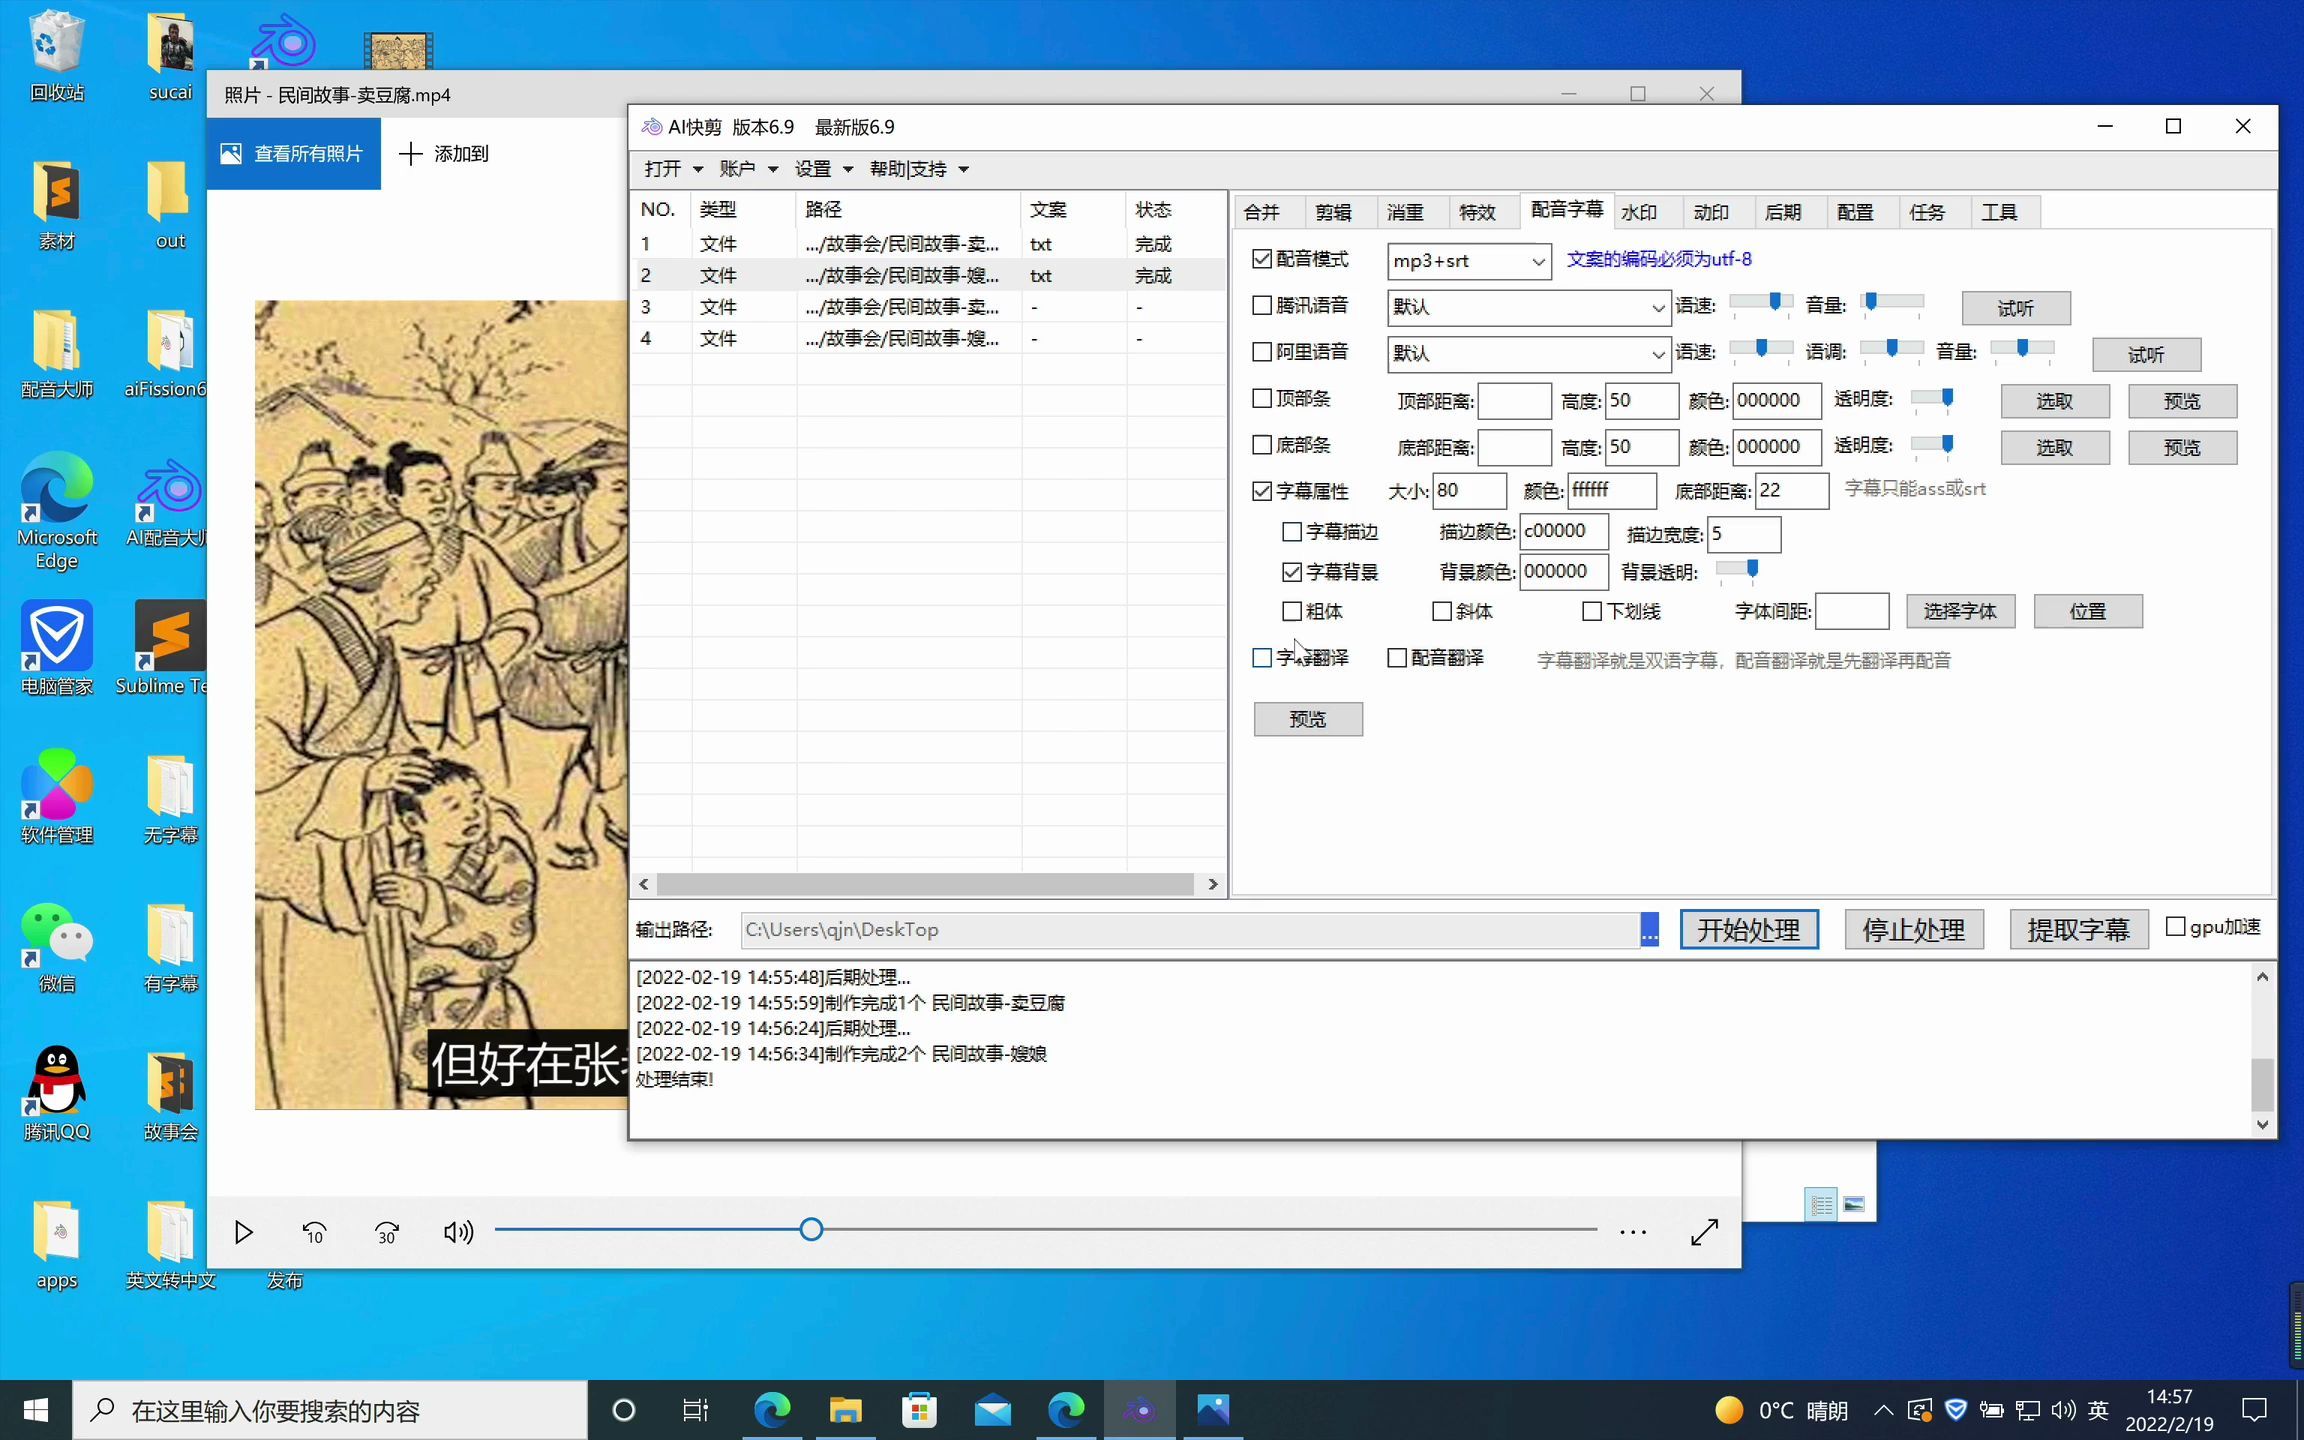The height and width of the screenshot is (1440, 2304).
Task: Enable the 阿里语音 checkbox
Action: click(x=1262, y=351)
